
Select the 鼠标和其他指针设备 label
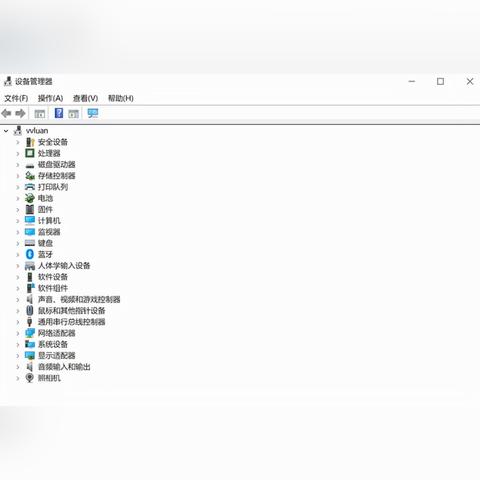point(72,311)
